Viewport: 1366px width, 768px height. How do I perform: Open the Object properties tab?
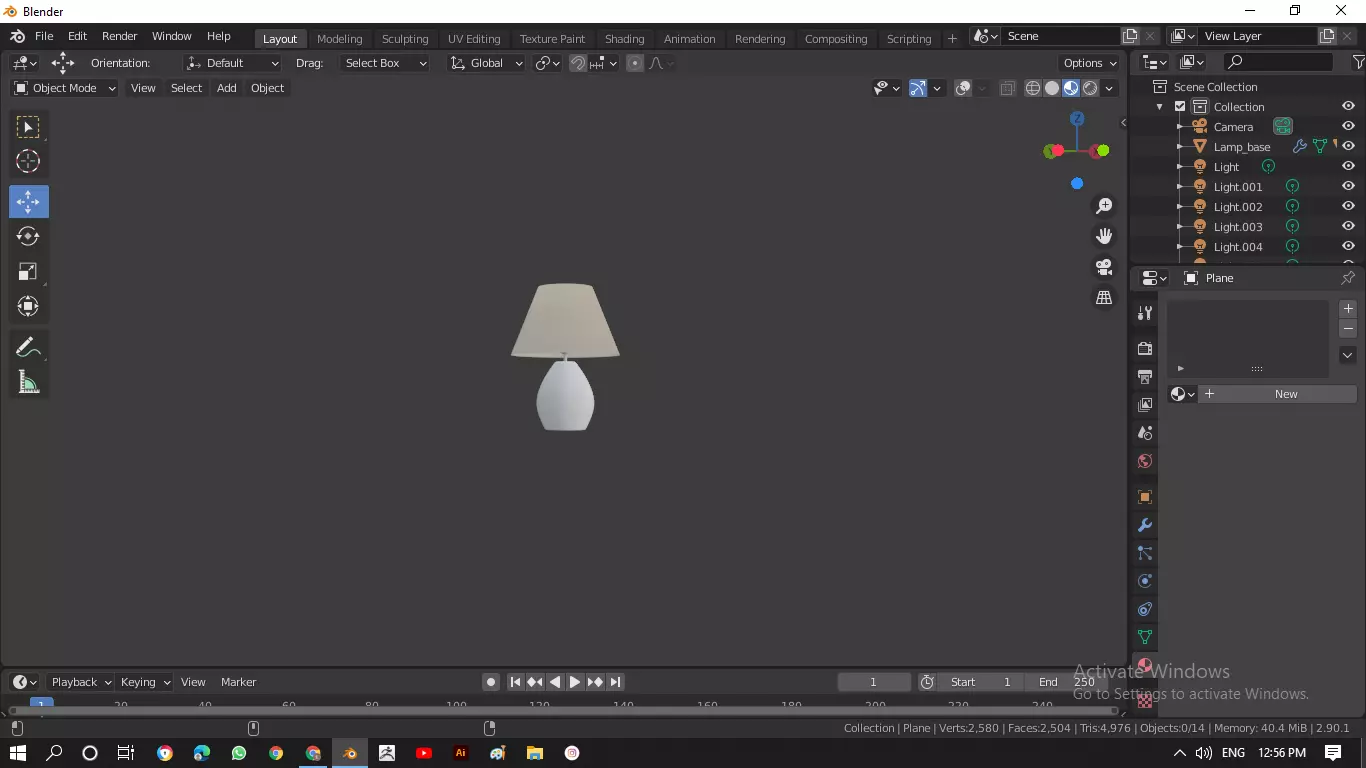click(x=1145, y=497)
